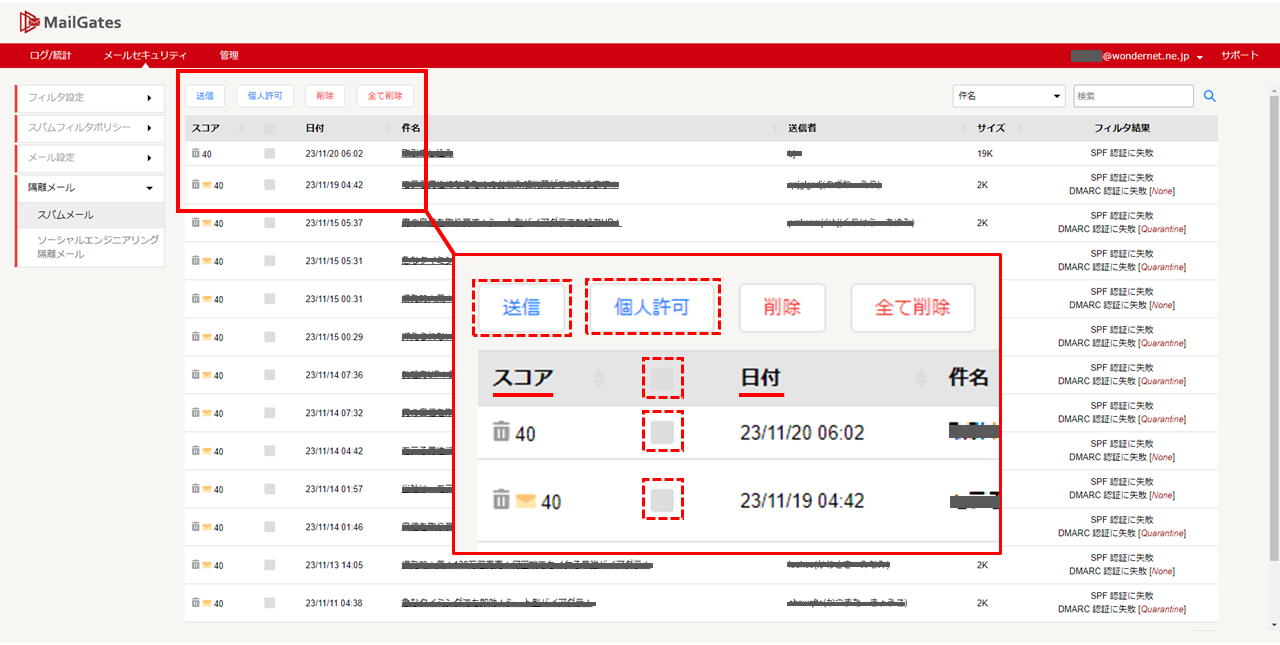Focus the 検索 search input field
Screen dimensions: 1280x645
1134,96
